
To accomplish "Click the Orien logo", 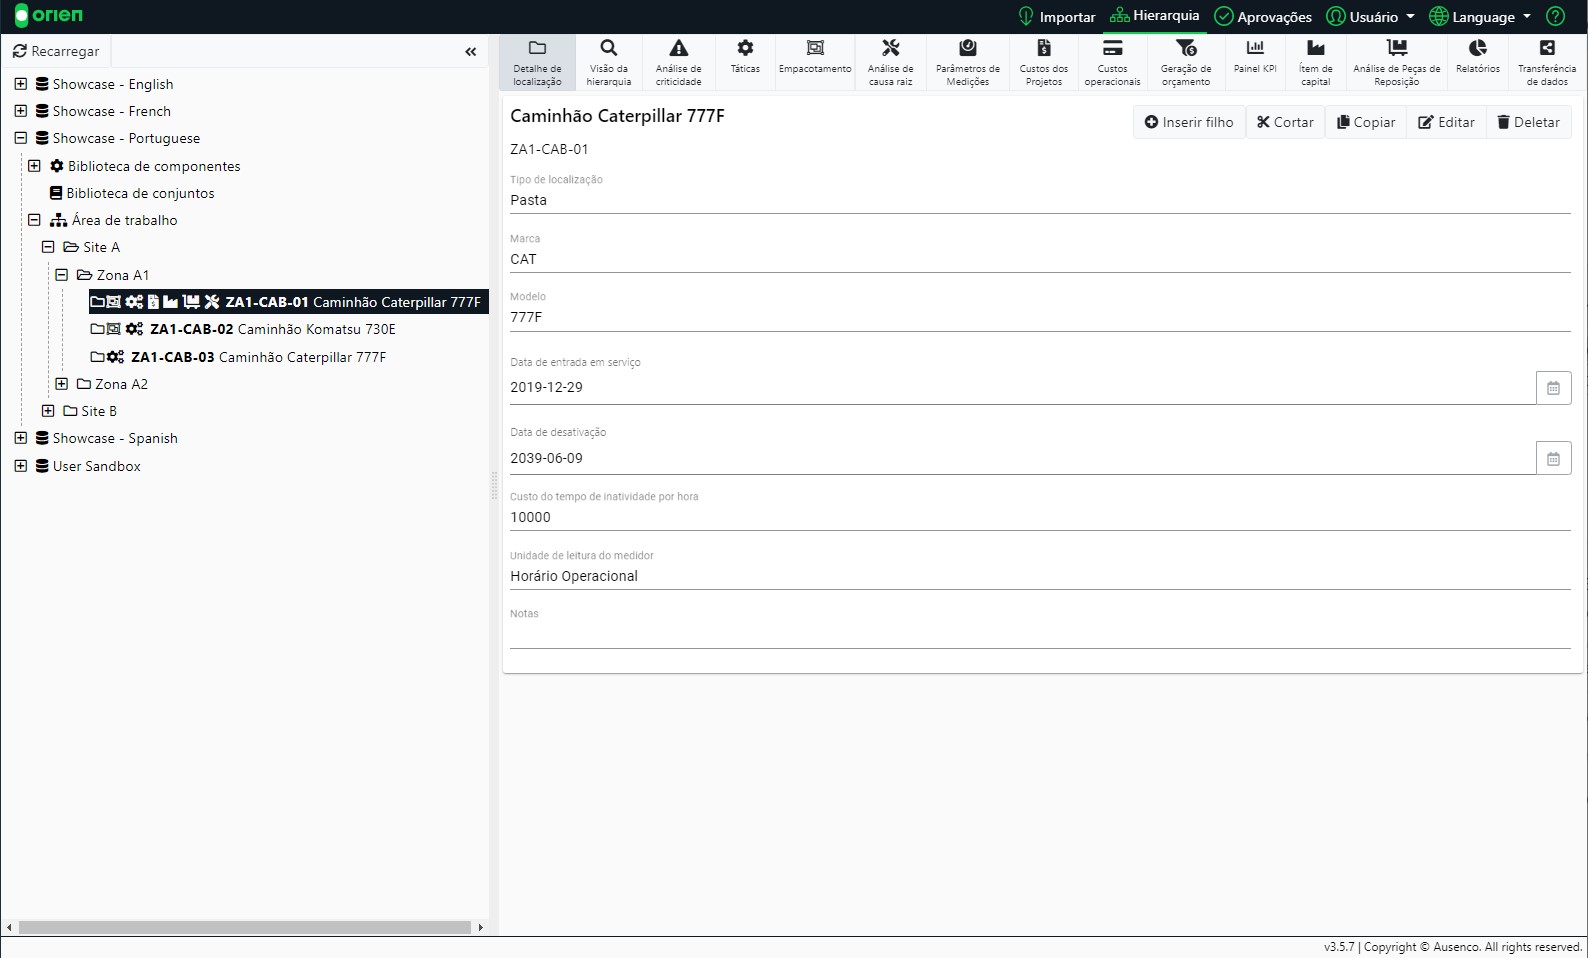I will pyautogui.click(x=49, y=16).
